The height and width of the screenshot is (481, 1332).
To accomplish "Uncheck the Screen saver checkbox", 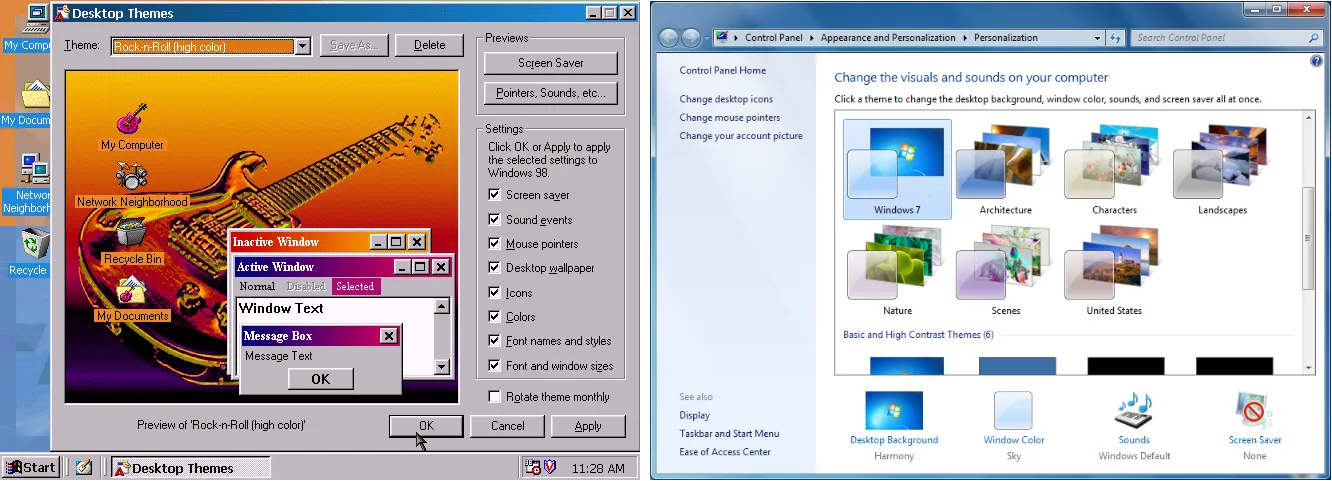I will click(x=495, y=195).
